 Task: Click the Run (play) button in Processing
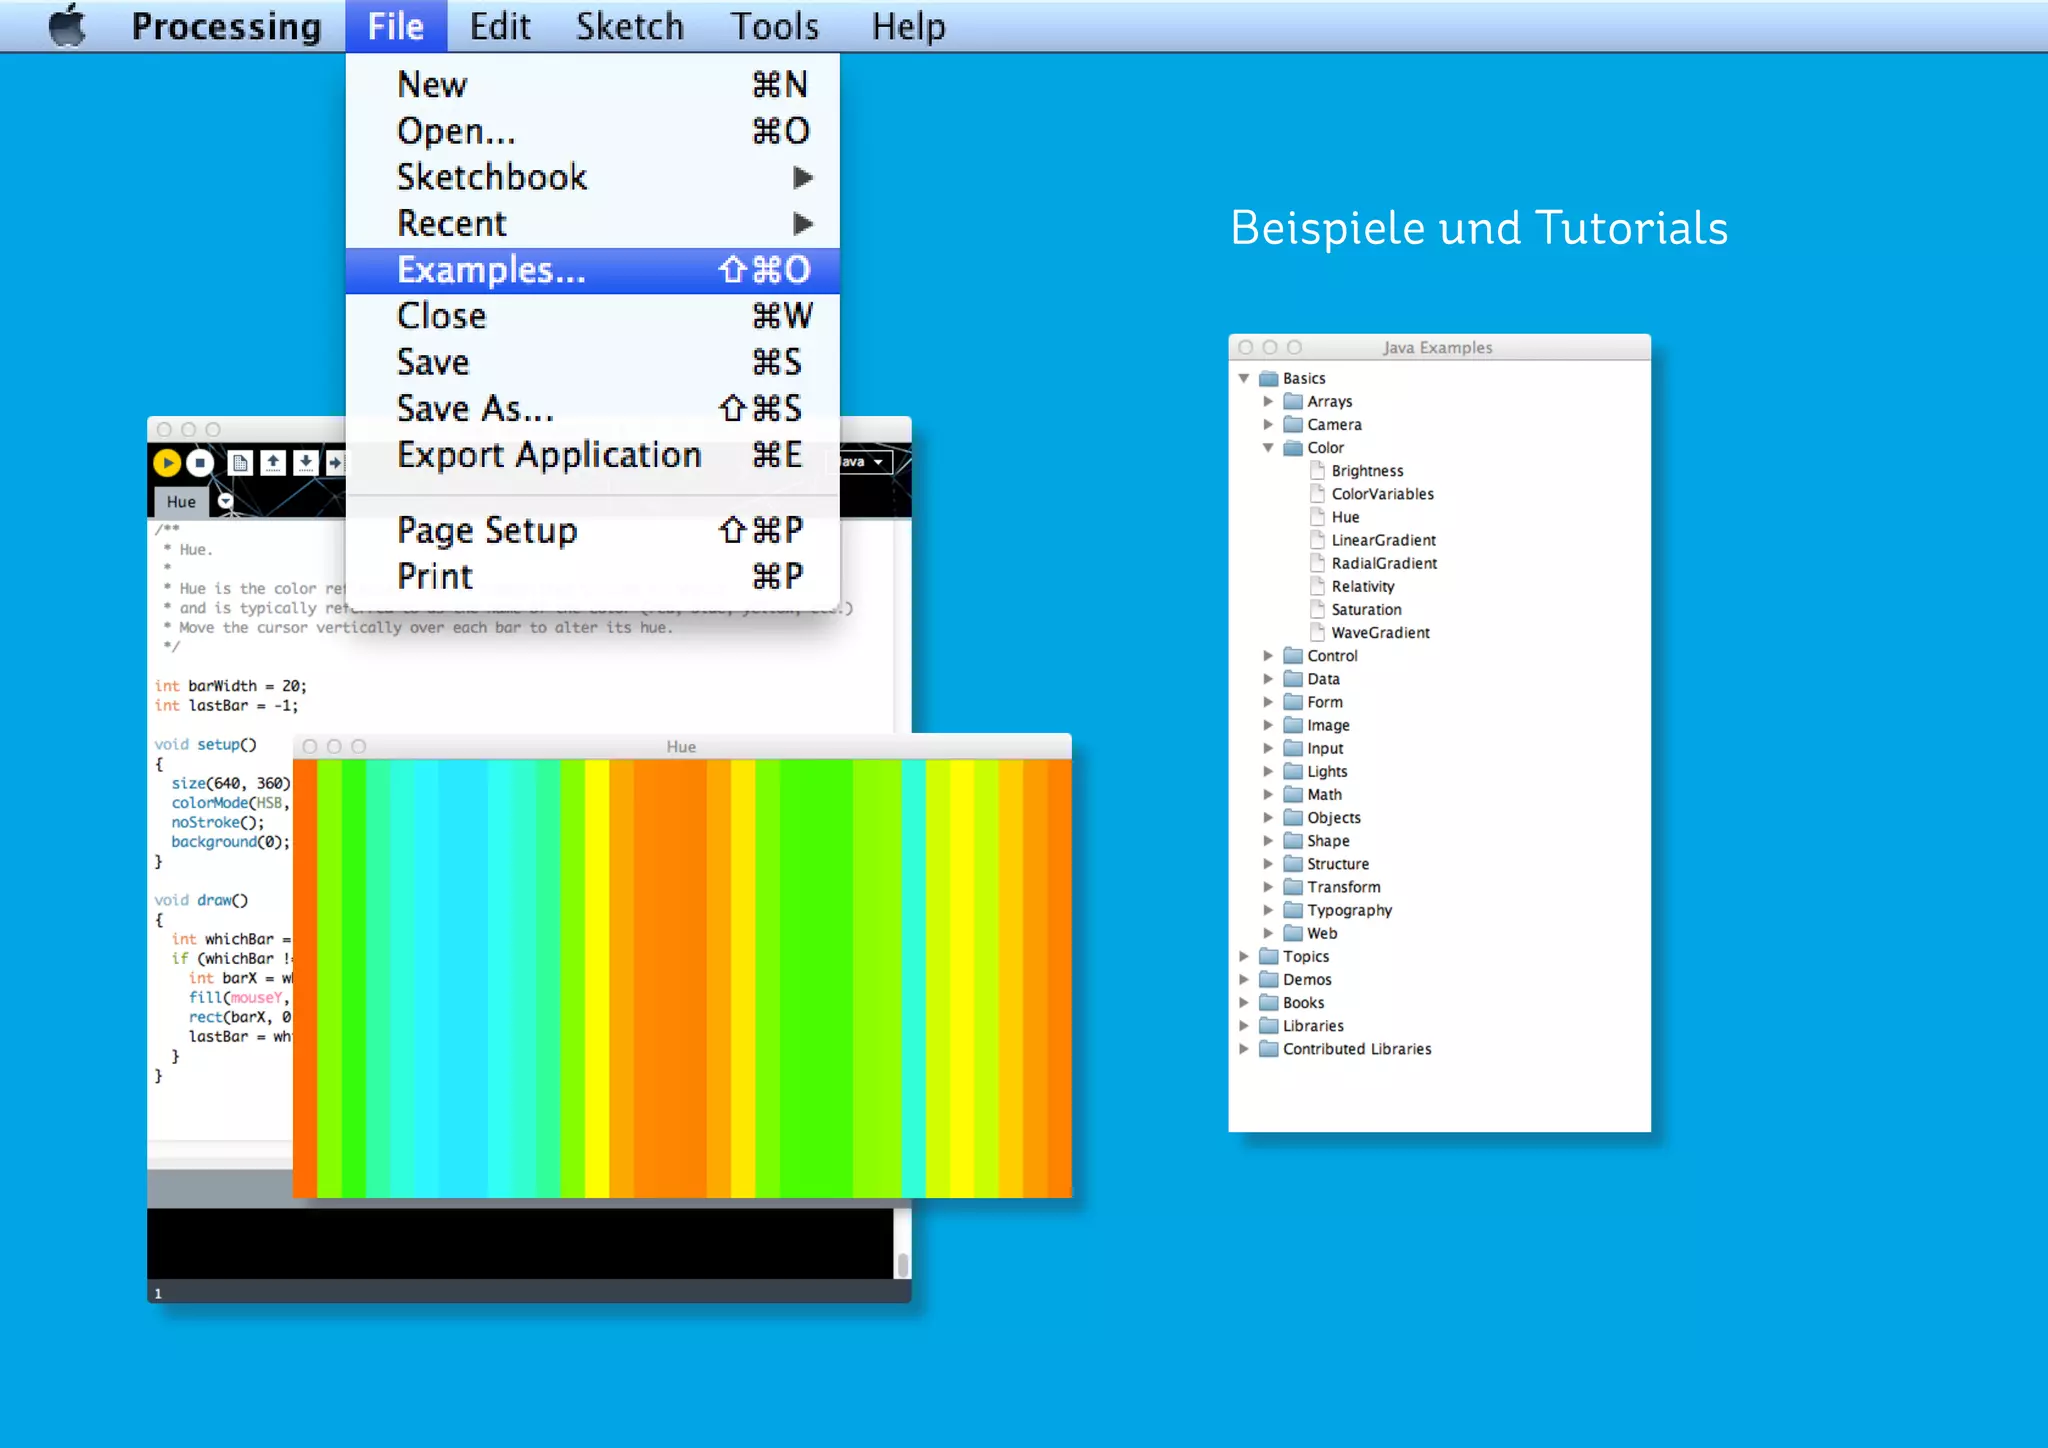click(167, 462)
